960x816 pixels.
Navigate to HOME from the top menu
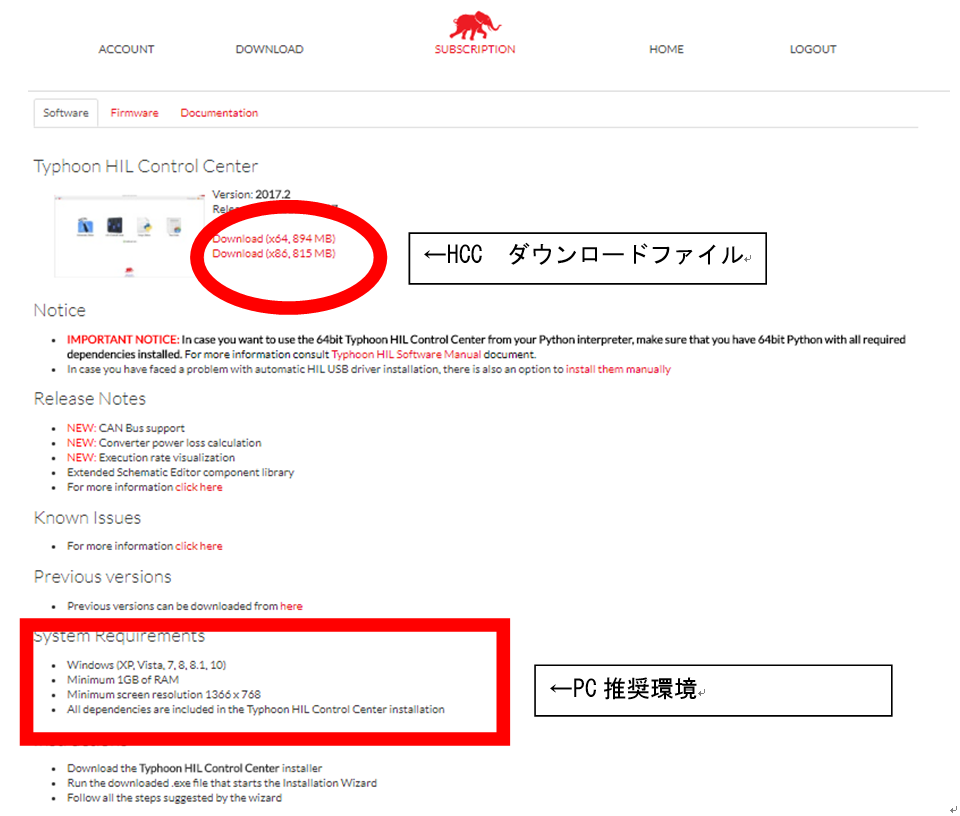tap(666, 49)
